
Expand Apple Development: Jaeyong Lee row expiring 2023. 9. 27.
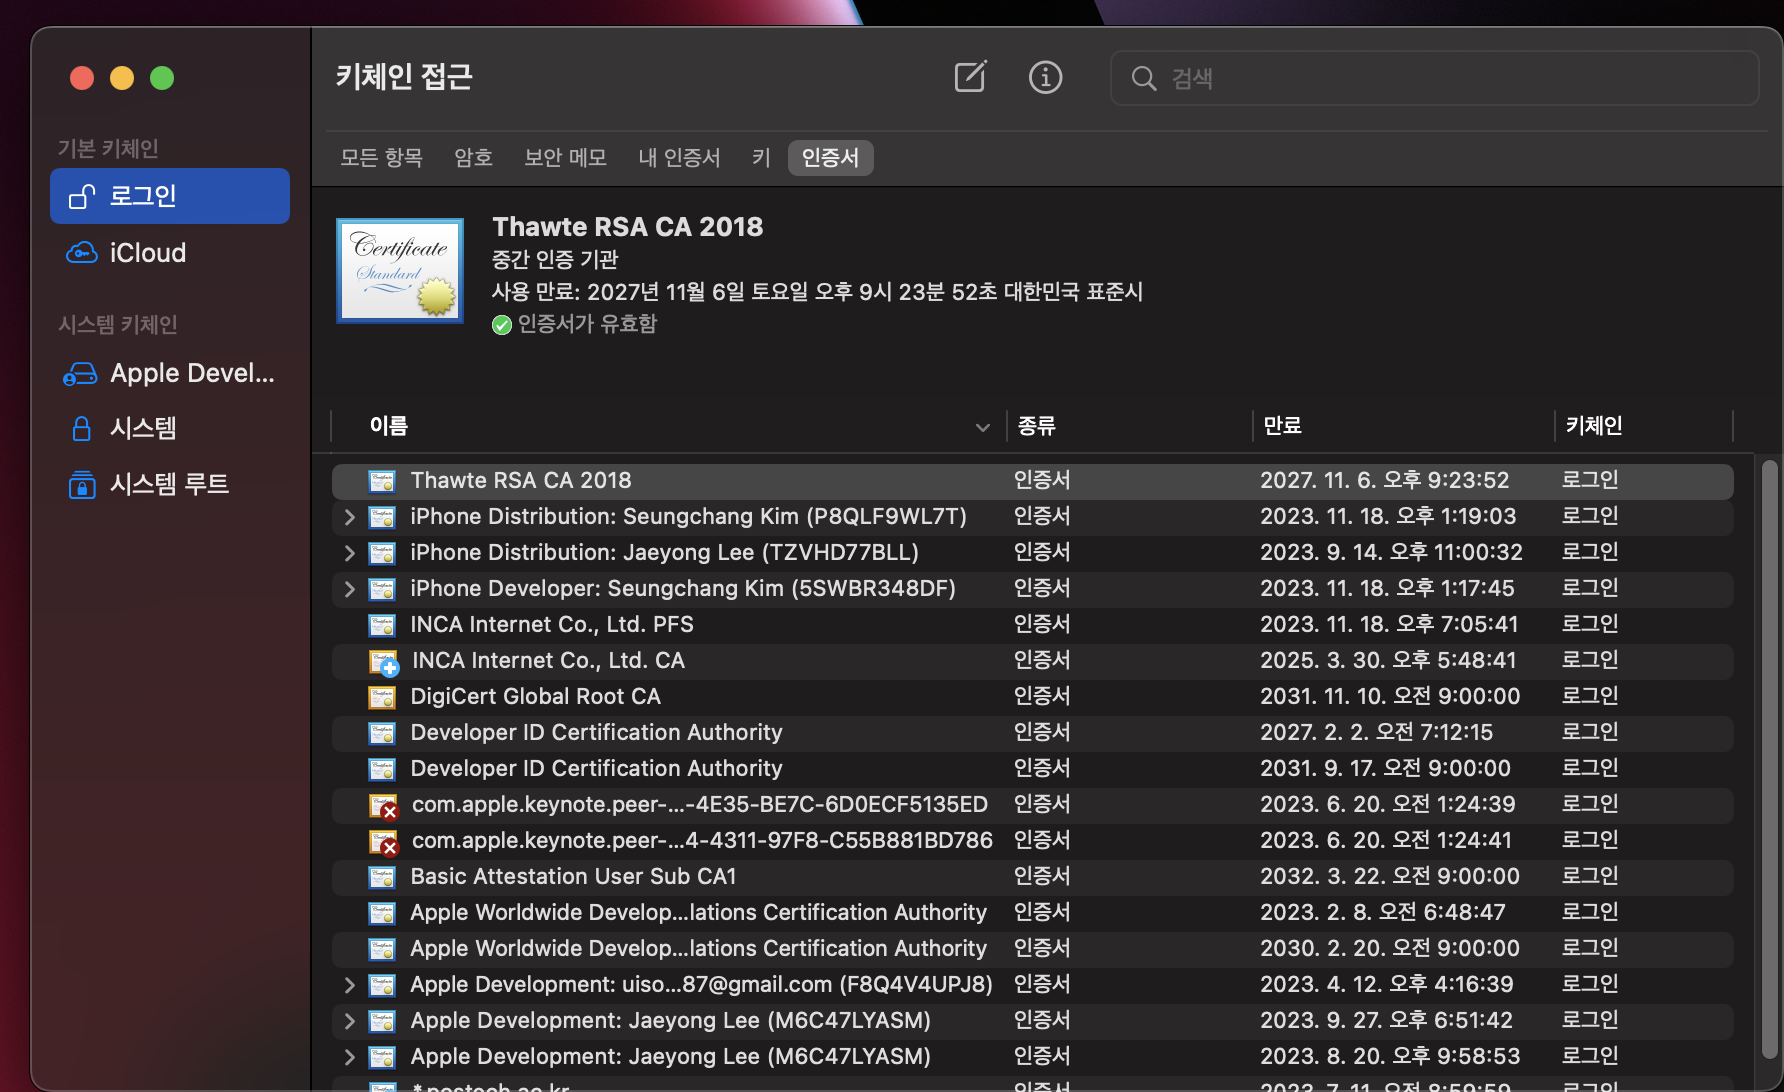pos(349,1021)
